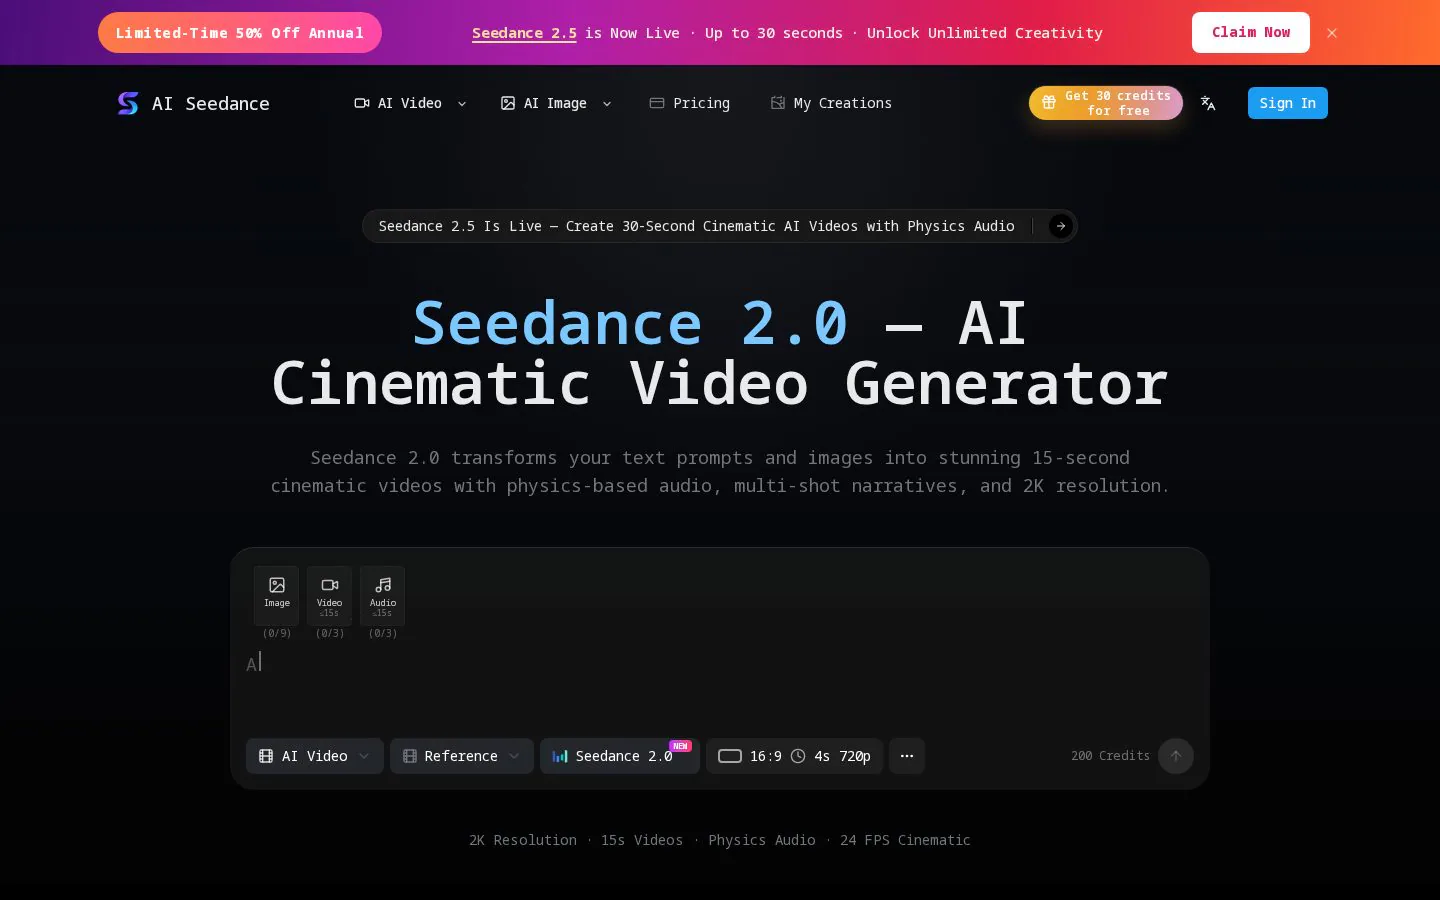The height and width of the screenshot is (900, 1440).
Task: Open the language translation icon
Action: point(1208,103)
